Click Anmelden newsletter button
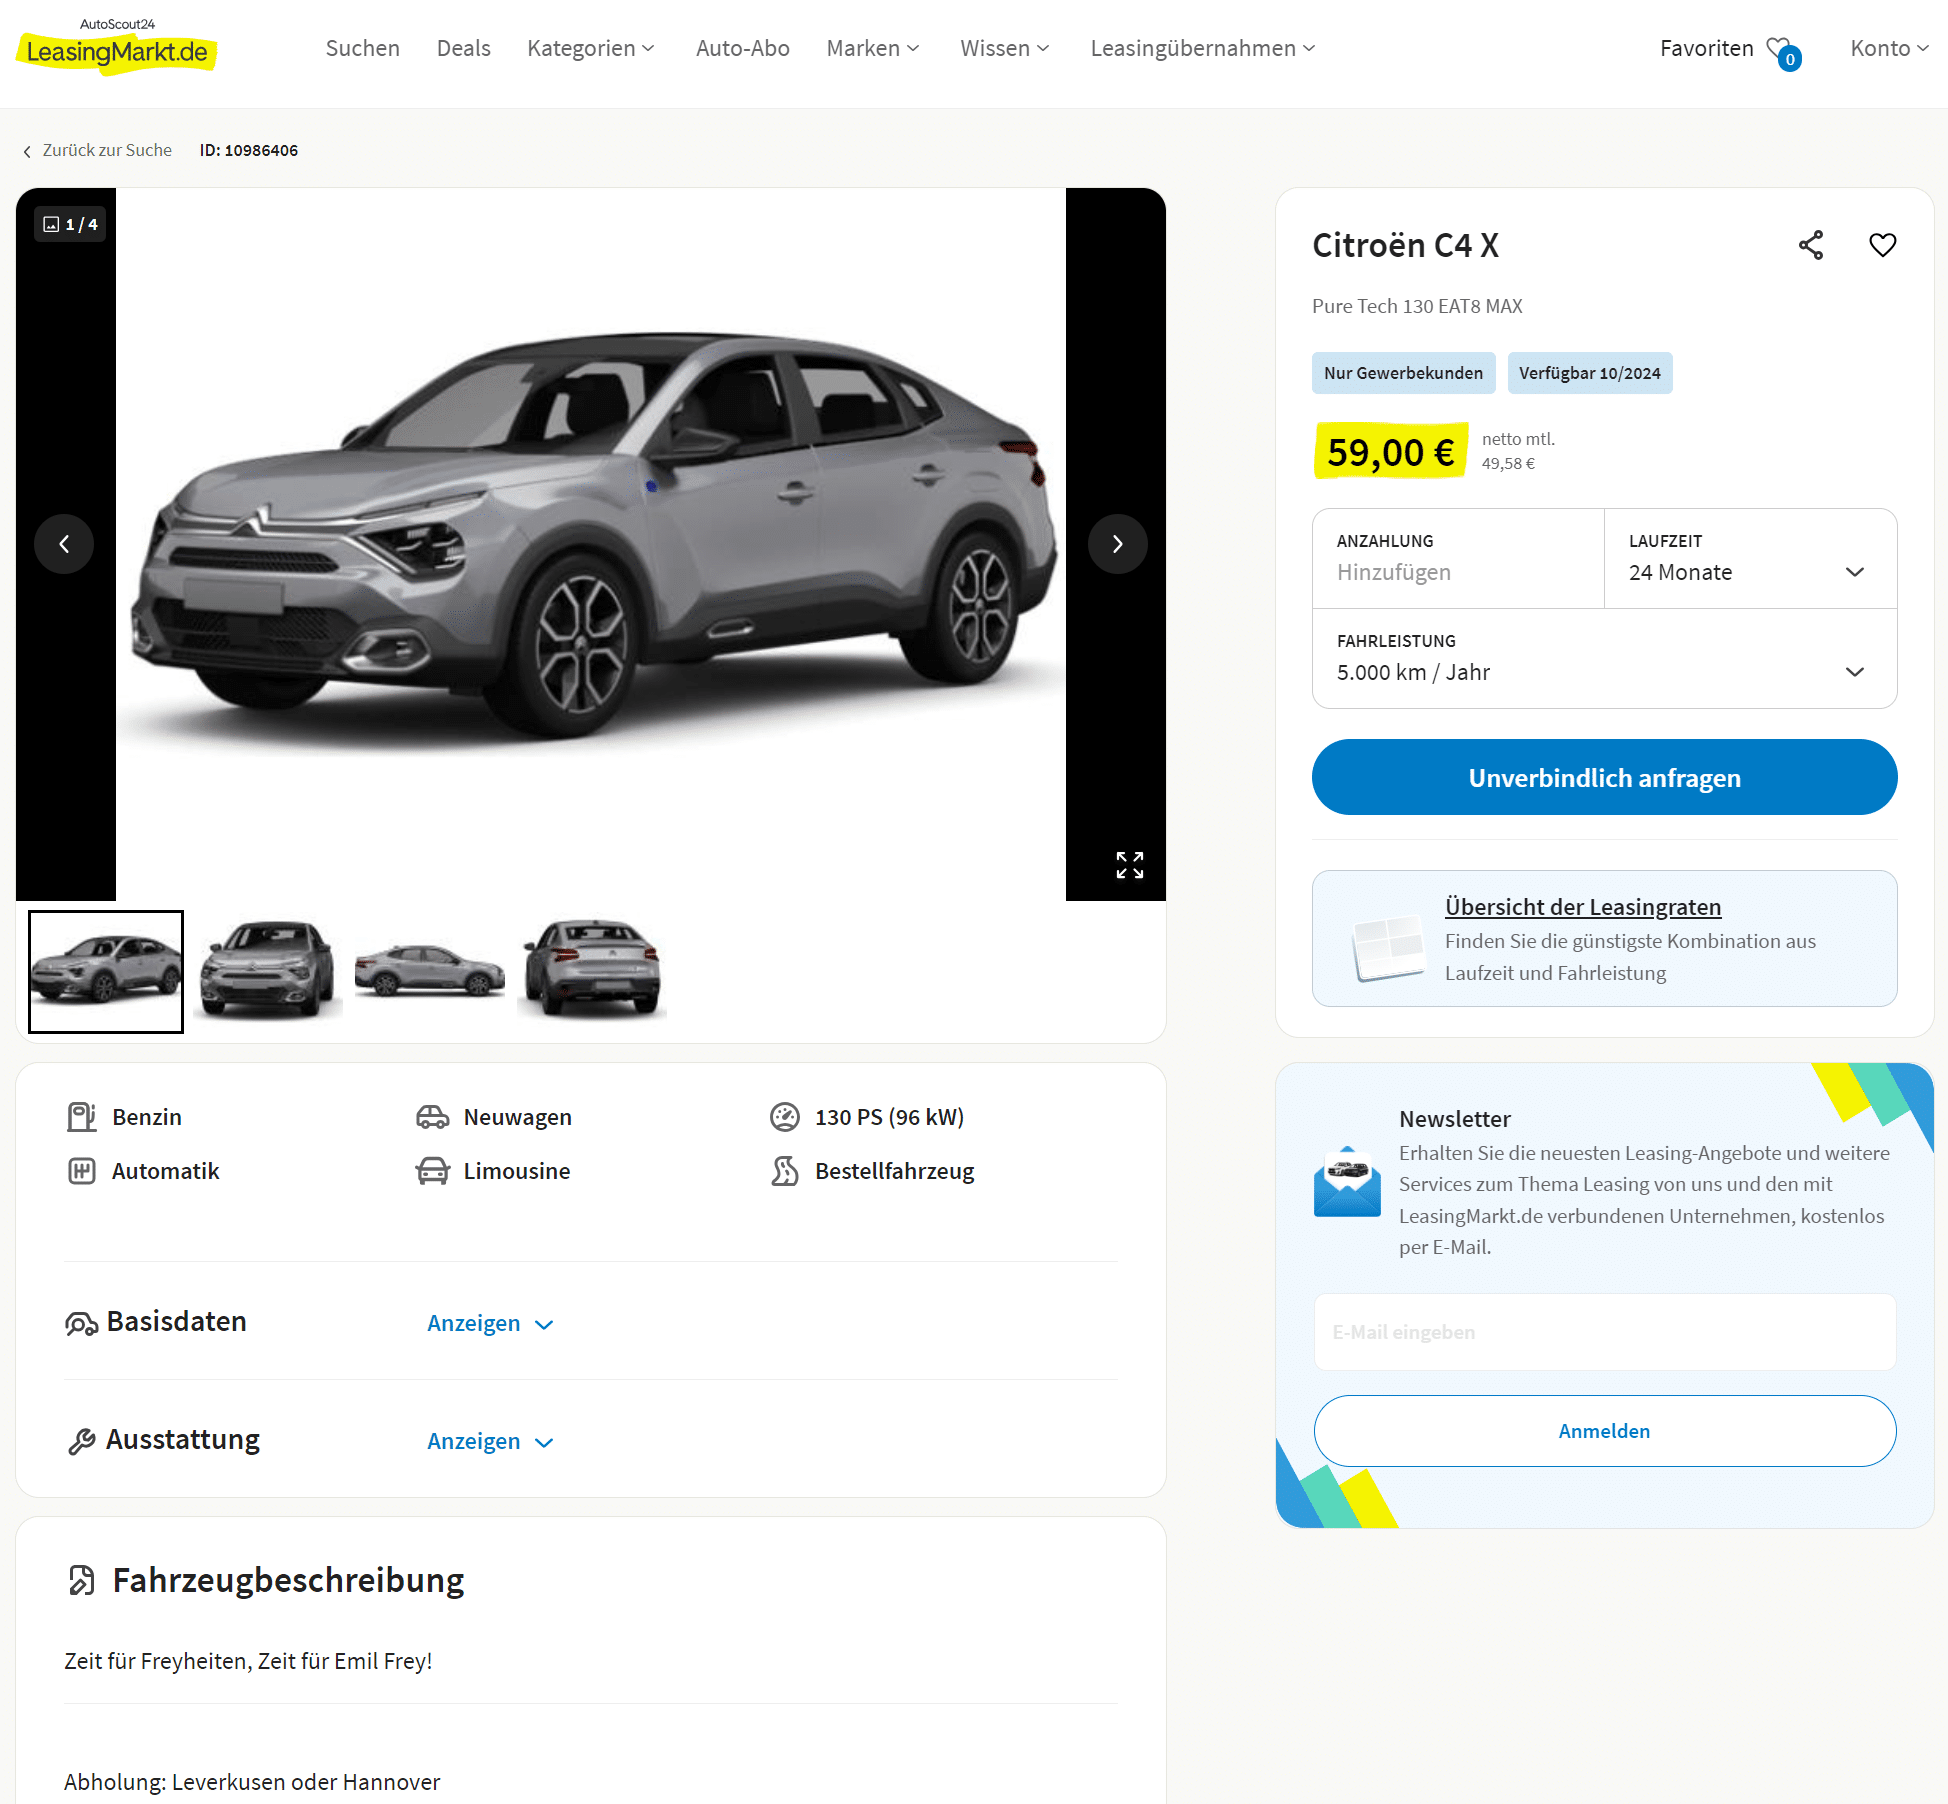The height and width of the screenshot is (1804, 1948). pos(1604,1431)
